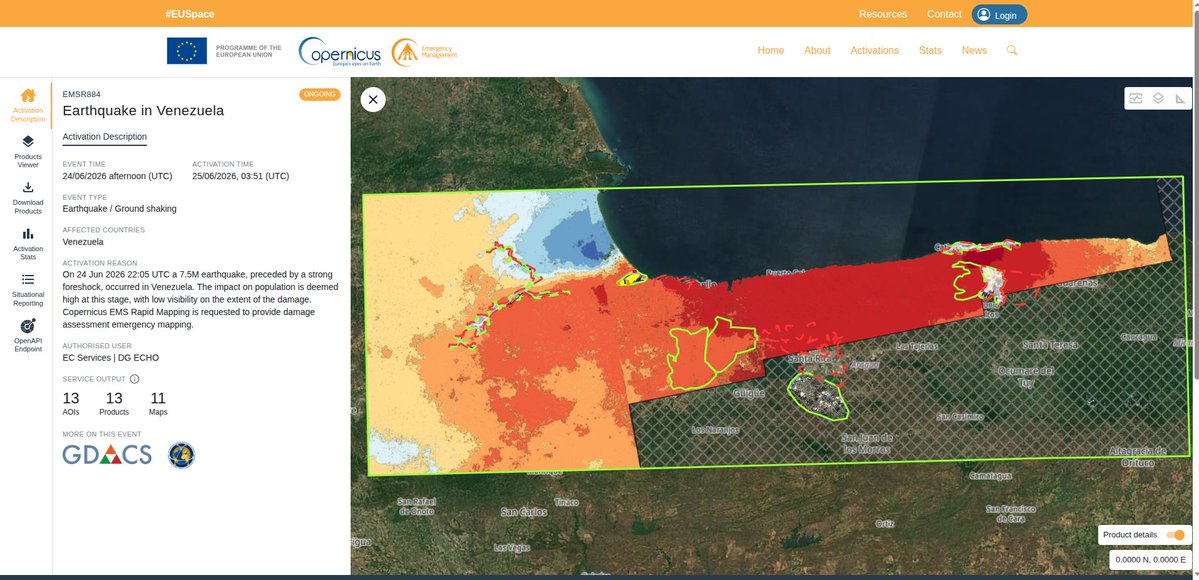Select the measure (triangle ruler) map tool
This screenshot has width=1199, height=580.
tap(1181, 99)
